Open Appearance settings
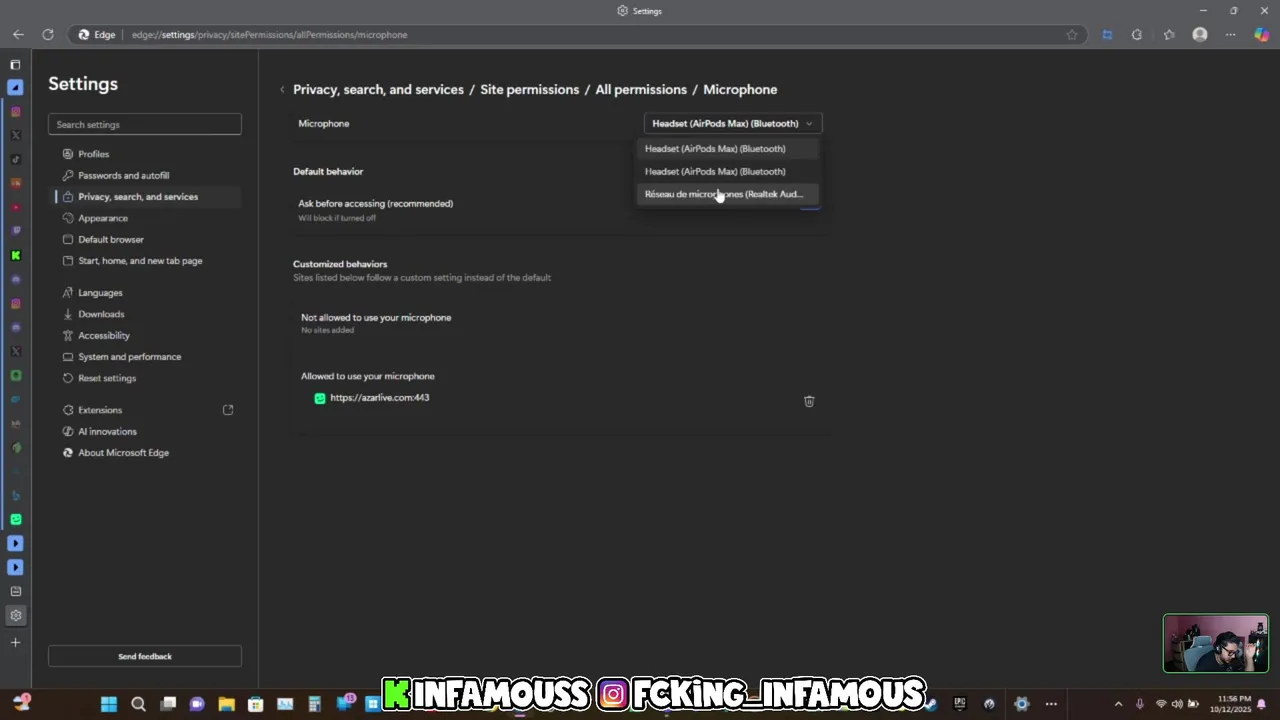 tap(103, 218)
